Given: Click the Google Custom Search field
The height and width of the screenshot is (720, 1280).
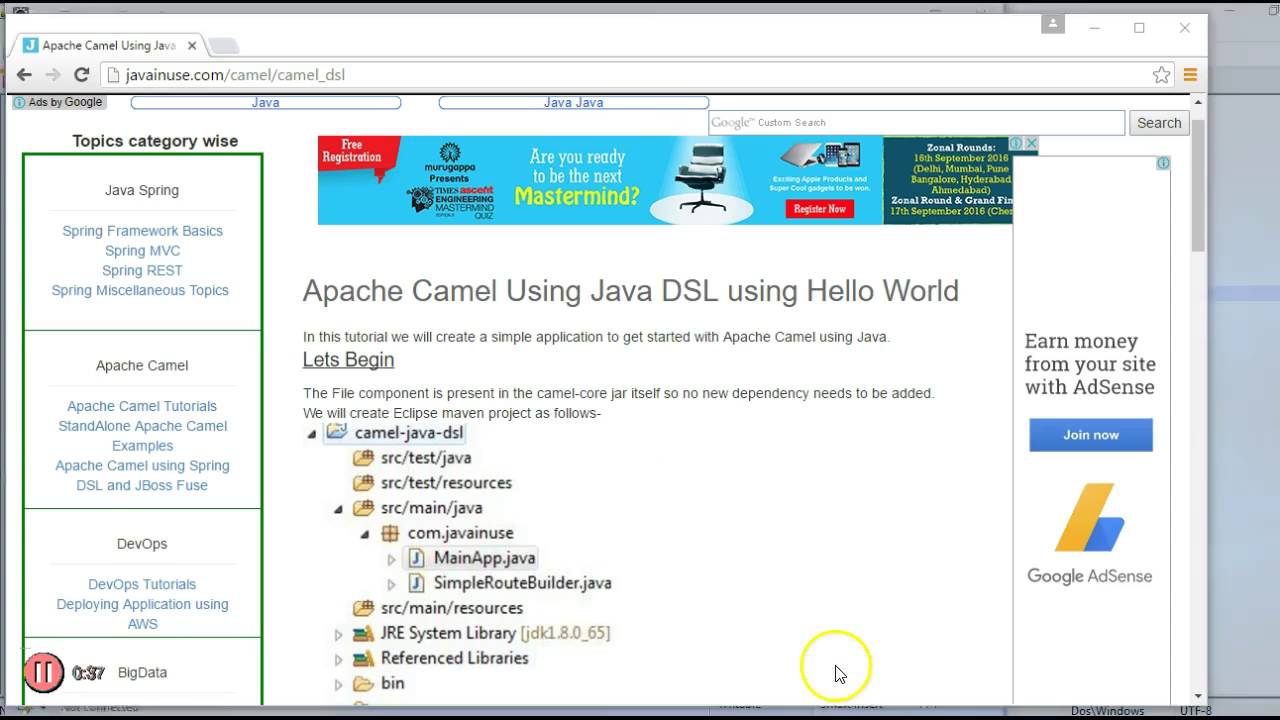Looking at the screenshot, I should click(x=917, y=123).
